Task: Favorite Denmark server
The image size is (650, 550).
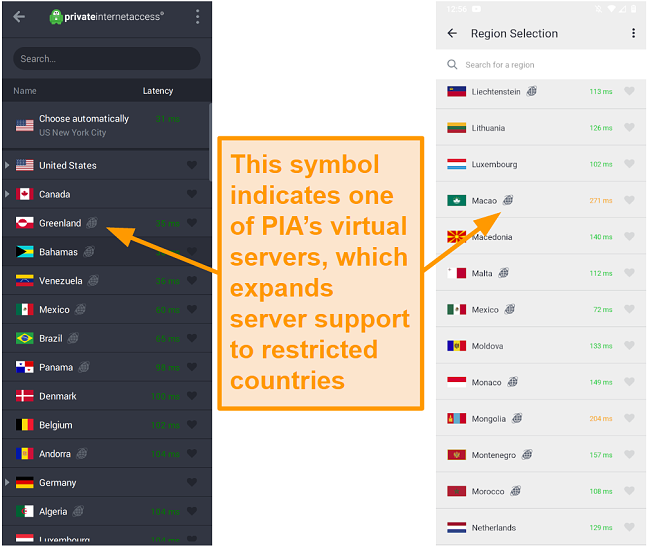Action: (x=192, y=396)
